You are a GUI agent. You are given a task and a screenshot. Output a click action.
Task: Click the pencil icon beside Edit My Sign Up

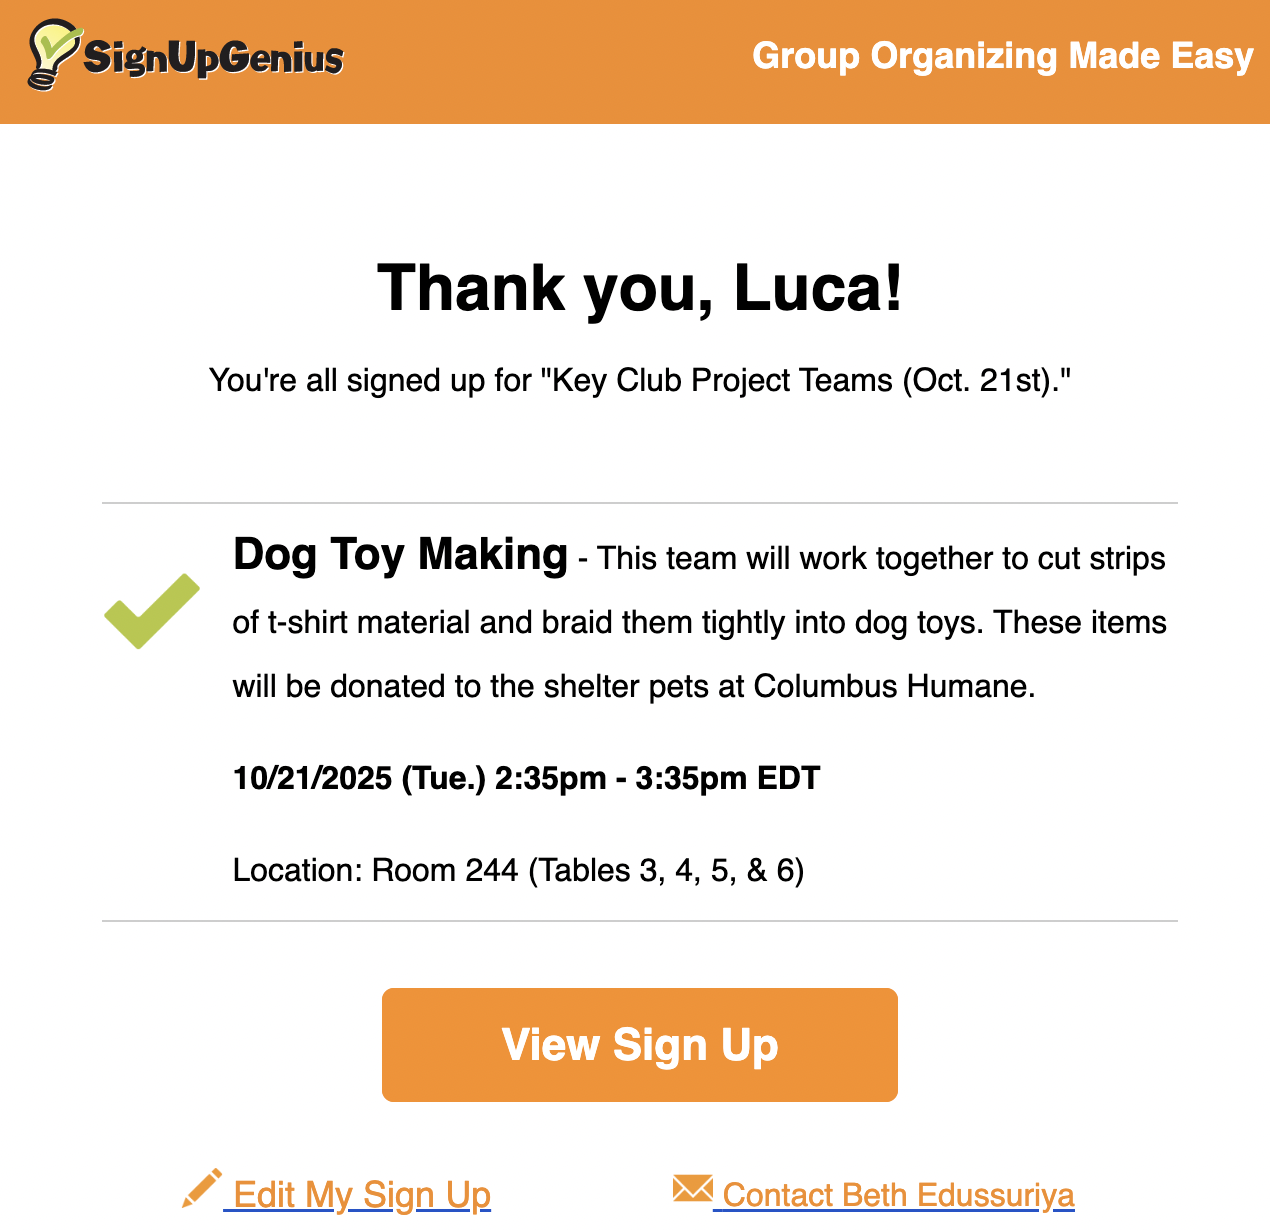click(x=201, y=1188)
